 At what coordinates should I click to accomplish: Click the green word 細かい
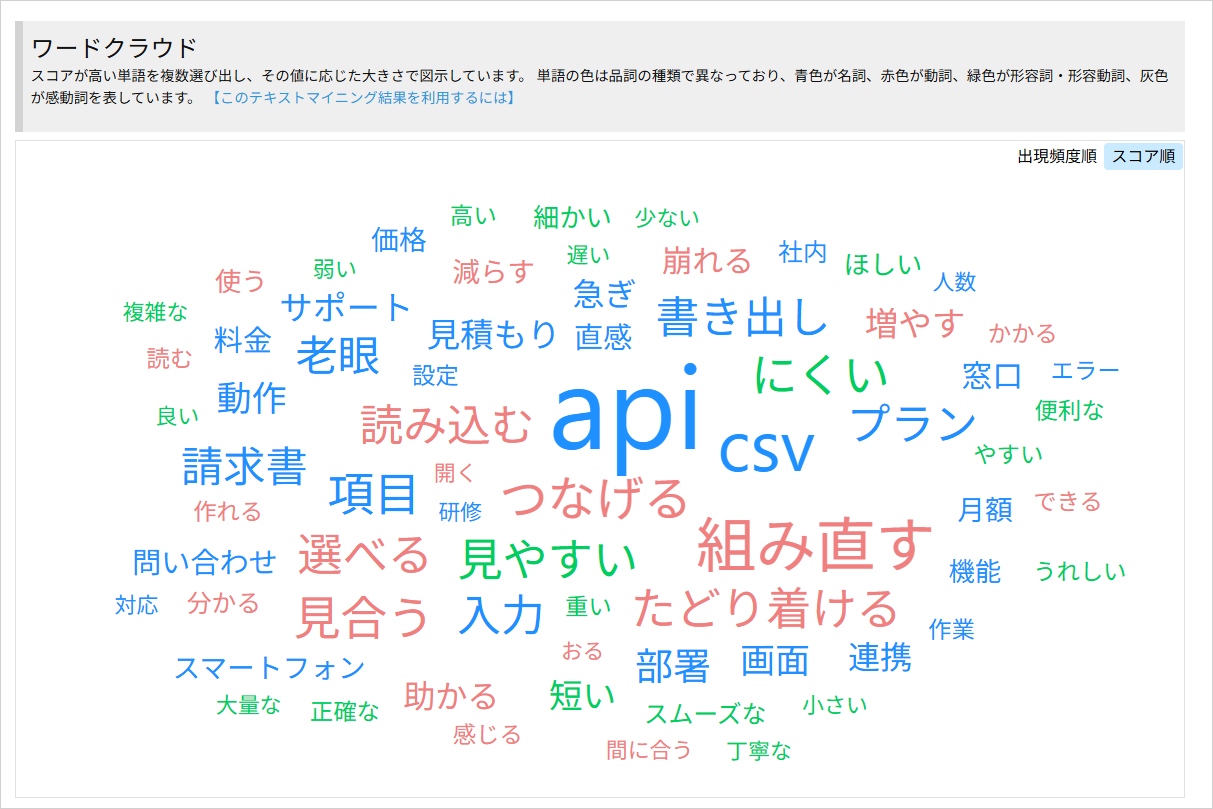(574, 216)
